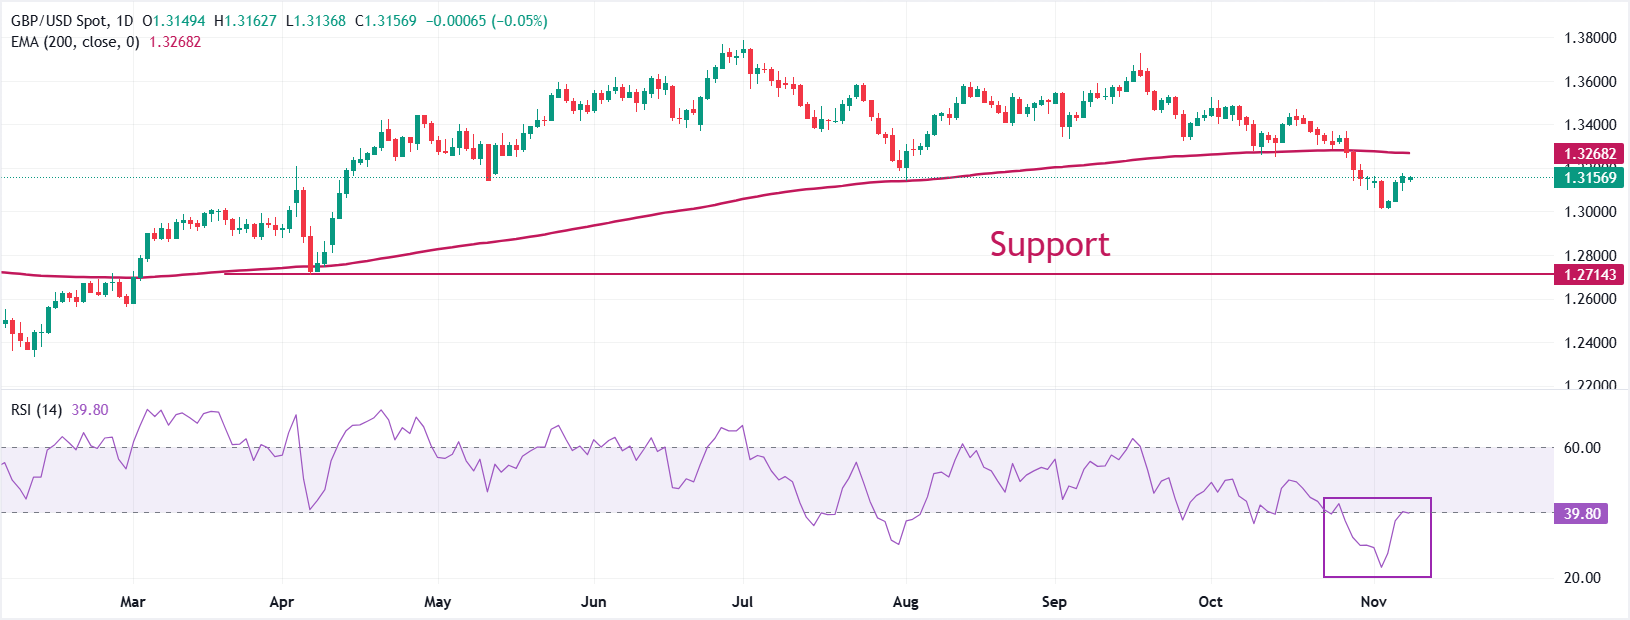The width and height of the screenshot is (1630, 620).
Task: Click the 1.30000 price axis label
Action: (1590, 212)
